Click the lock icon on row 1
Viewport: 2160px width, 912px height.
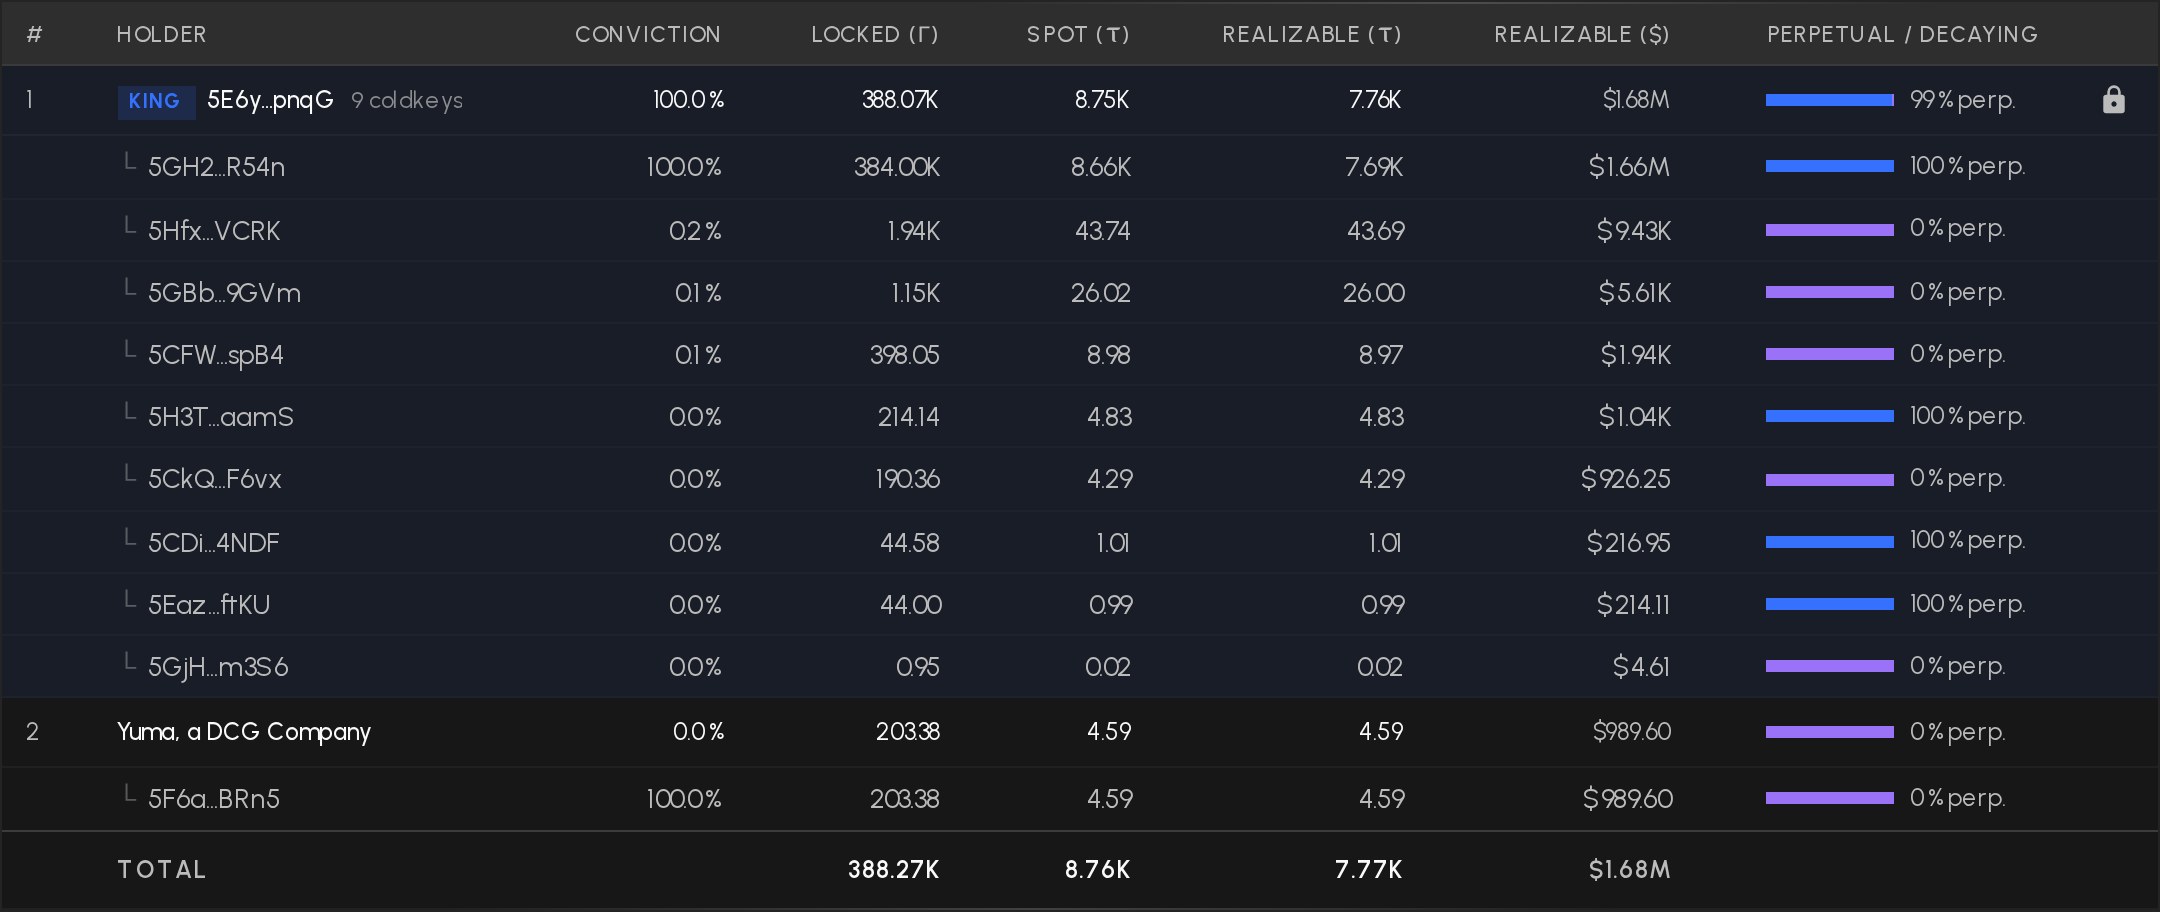point(2113,100)
